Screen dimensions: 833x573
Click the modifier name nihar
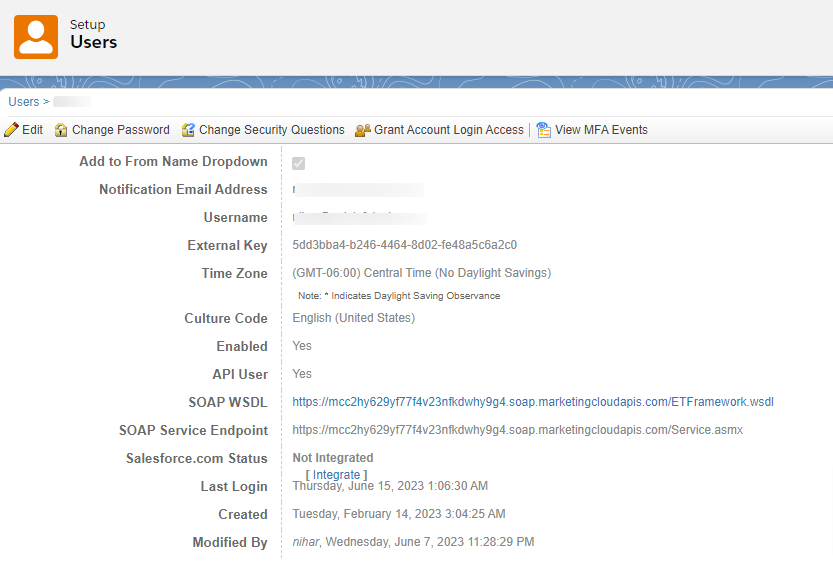point(305,542)
